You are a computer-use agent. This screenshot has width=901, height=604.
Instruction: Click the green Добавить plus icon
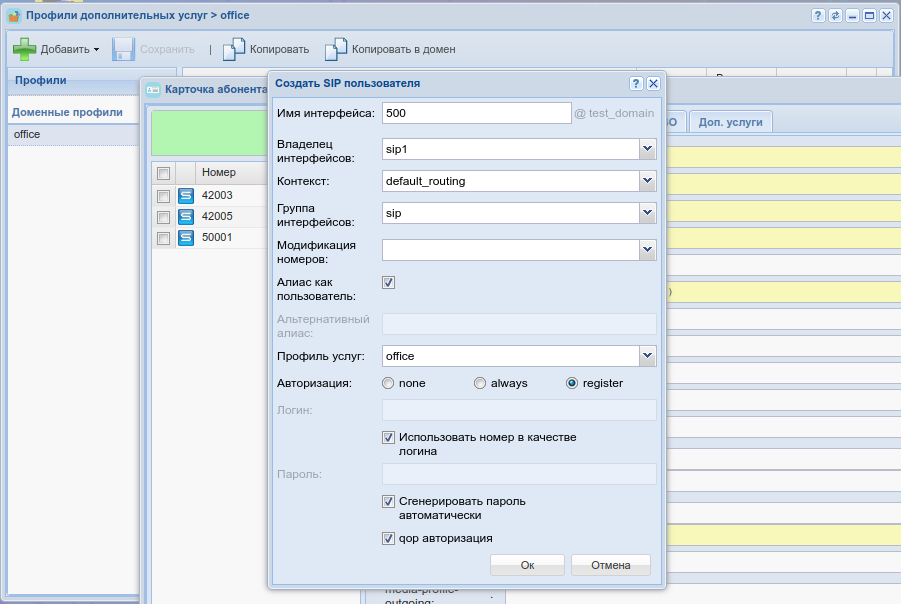click(x=24, y=49)
